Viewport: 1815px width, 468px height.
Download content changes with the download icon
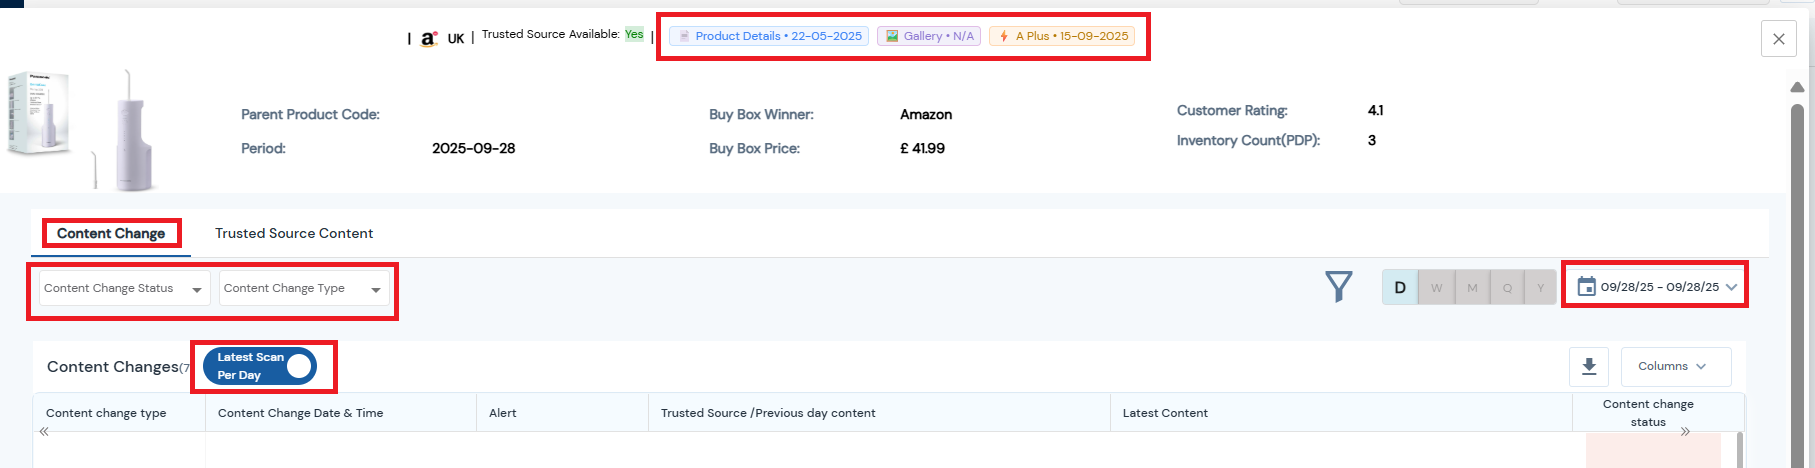tap(1588, 367)
